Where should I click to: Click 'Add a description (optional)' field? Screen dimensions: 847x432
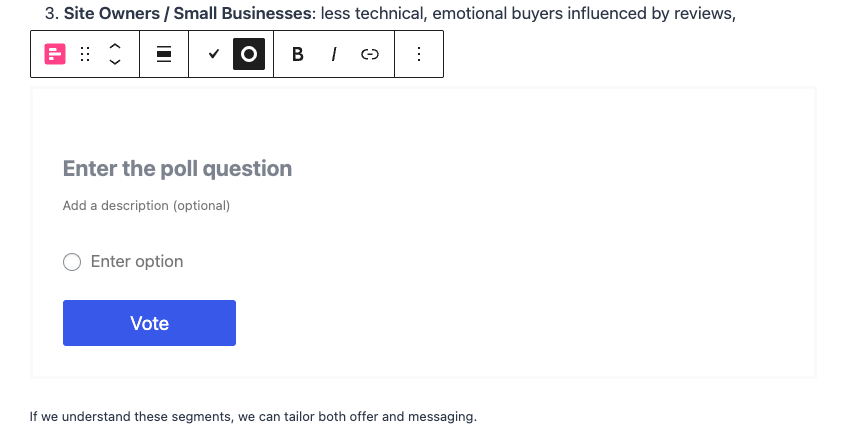point(146,206)
